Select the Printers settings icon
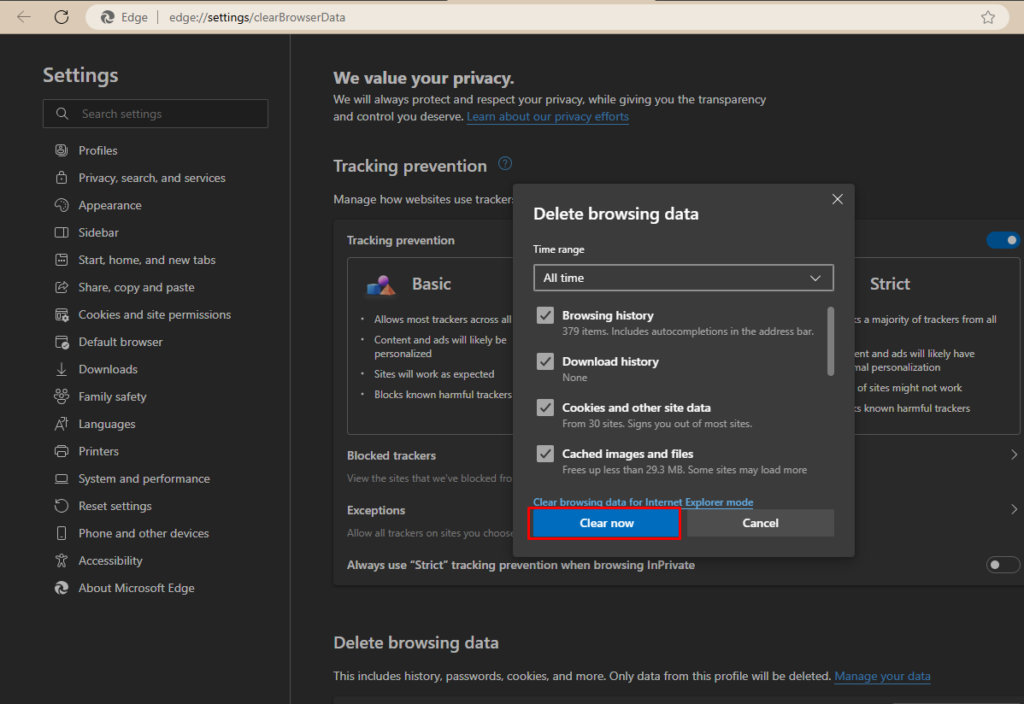The image size is (1024, 704). (60, 451)
